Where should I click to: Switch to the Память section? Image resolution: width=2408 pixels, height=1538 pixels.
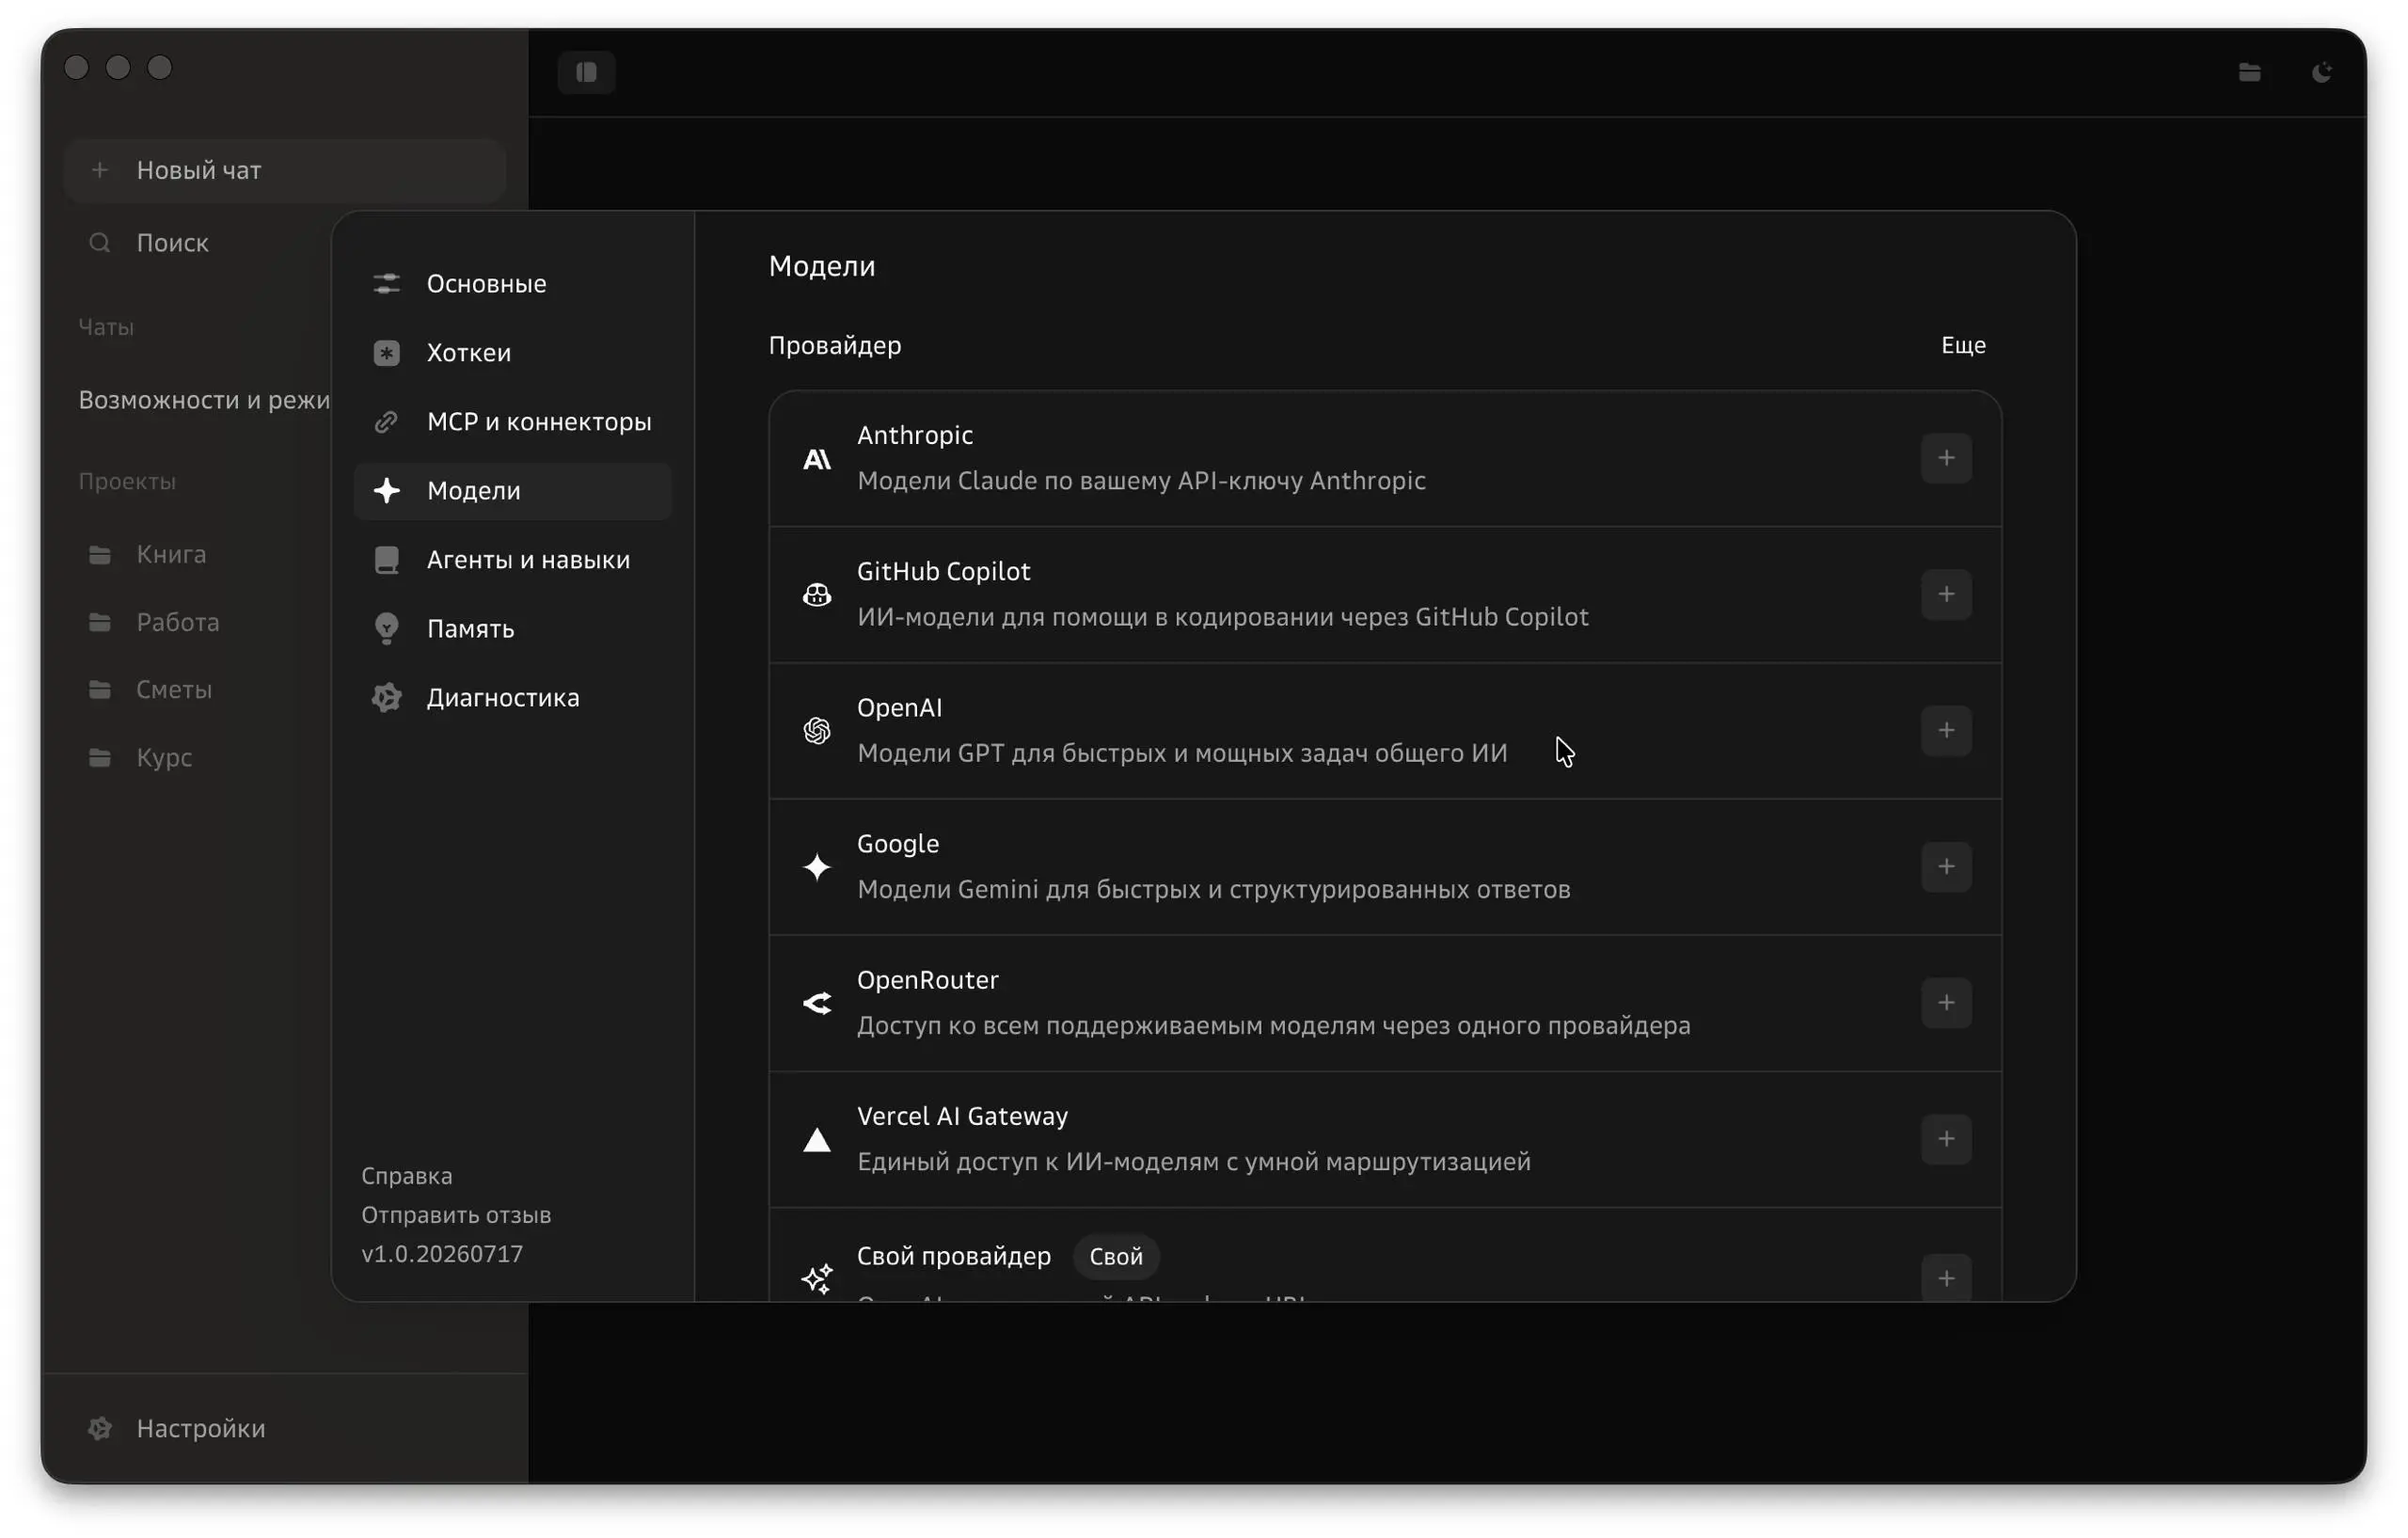[x=512, y=629]
